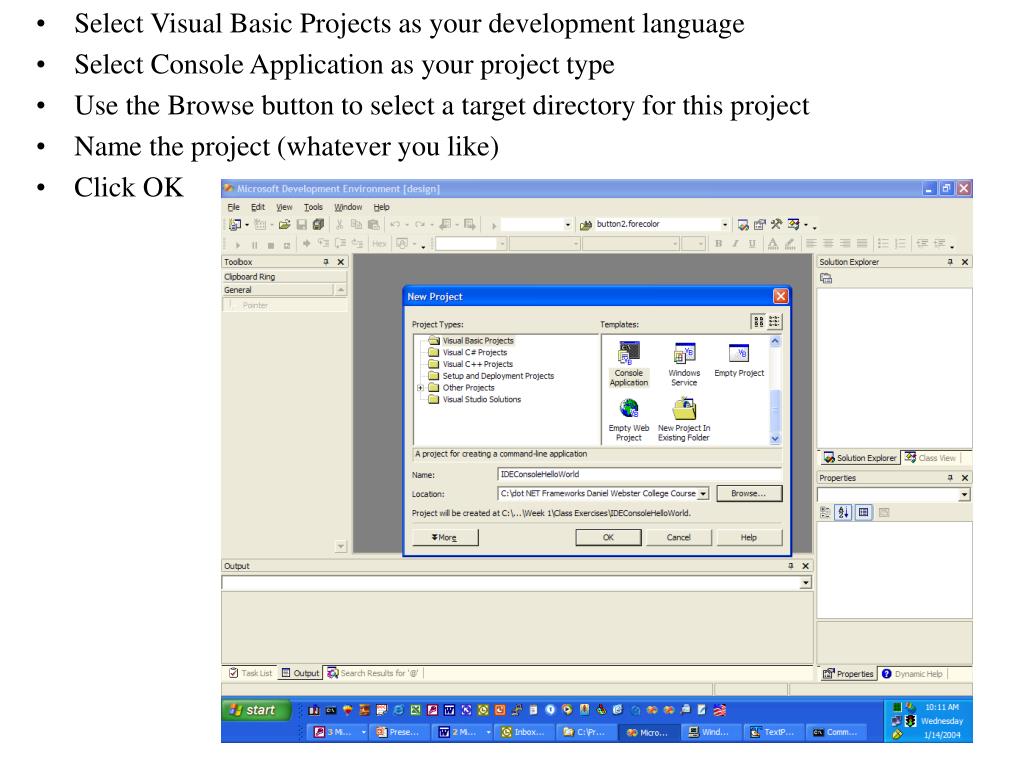This screenshot has height=768, width=1024.
Task: Open the New Project icon dropdown arrow
Action: coord(247,225)
